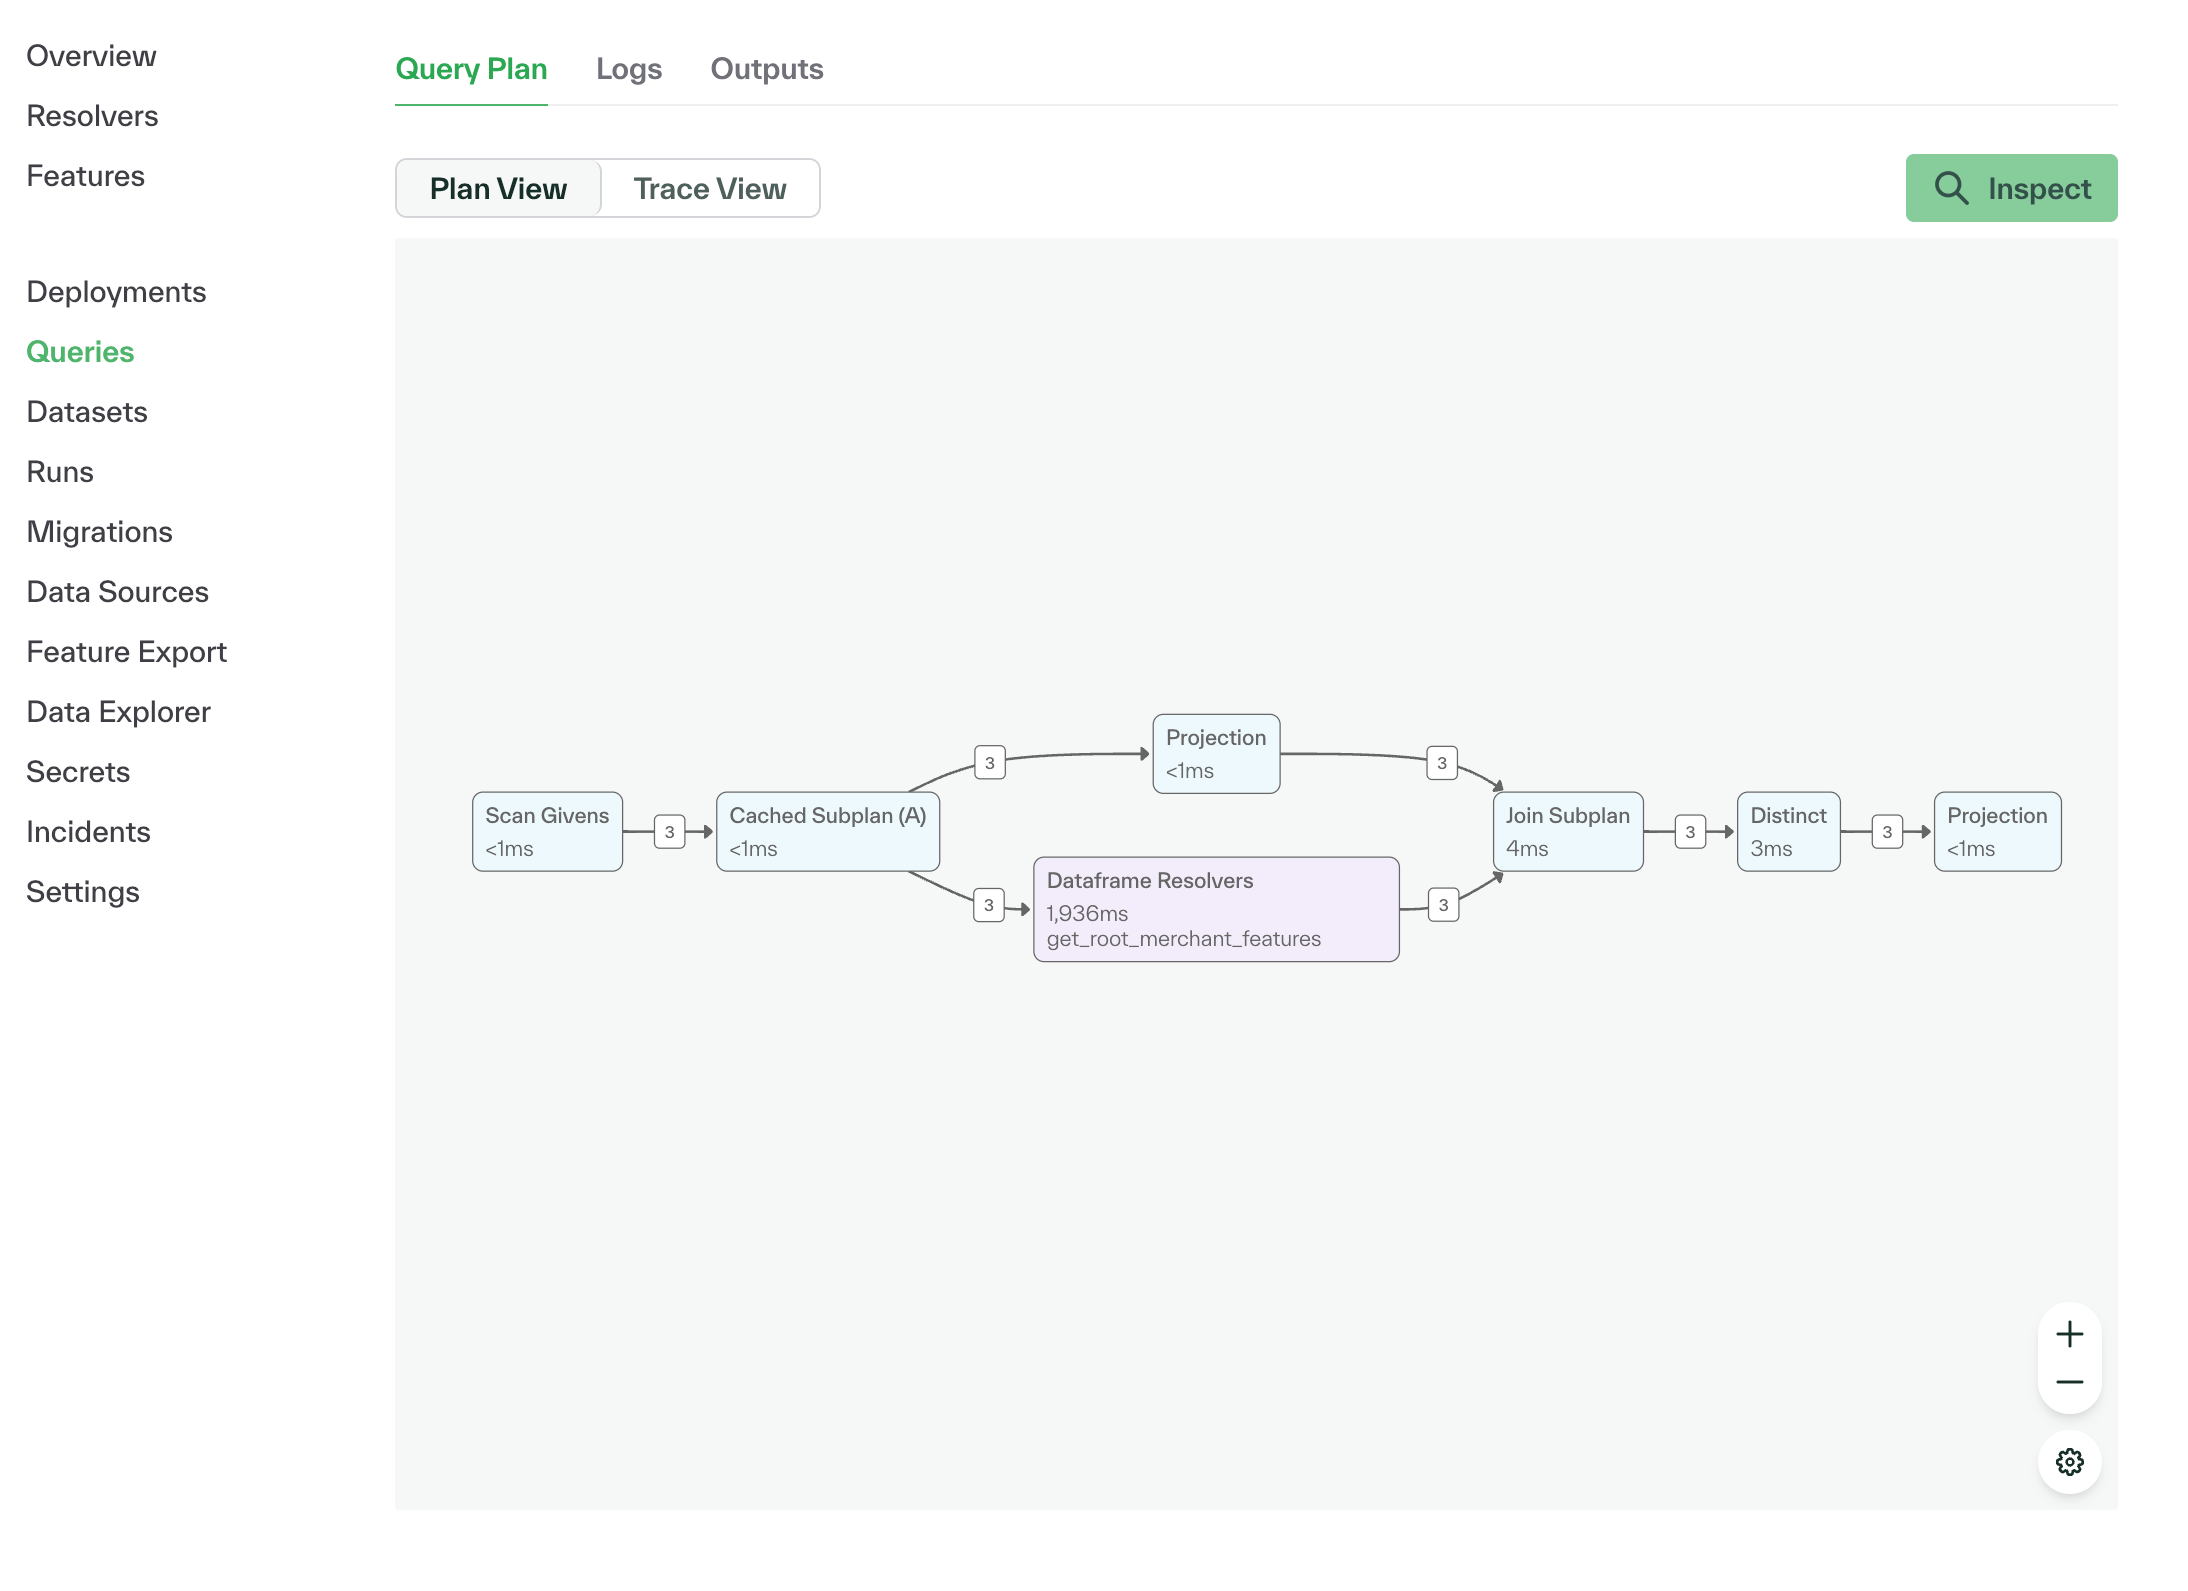The width and height of the screenshot is (2188, 1591).
Task: Open the Outputs tab
Action: point(766,70)
